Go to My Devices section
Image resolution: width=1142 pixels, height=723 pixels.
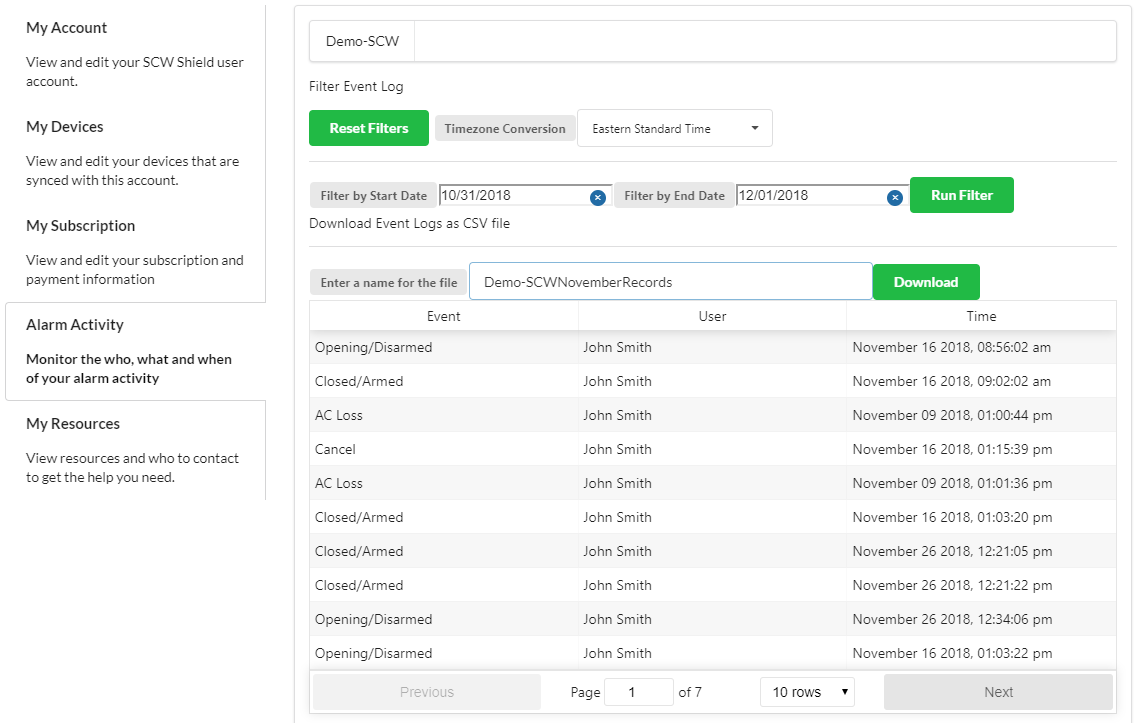(65, 127)
